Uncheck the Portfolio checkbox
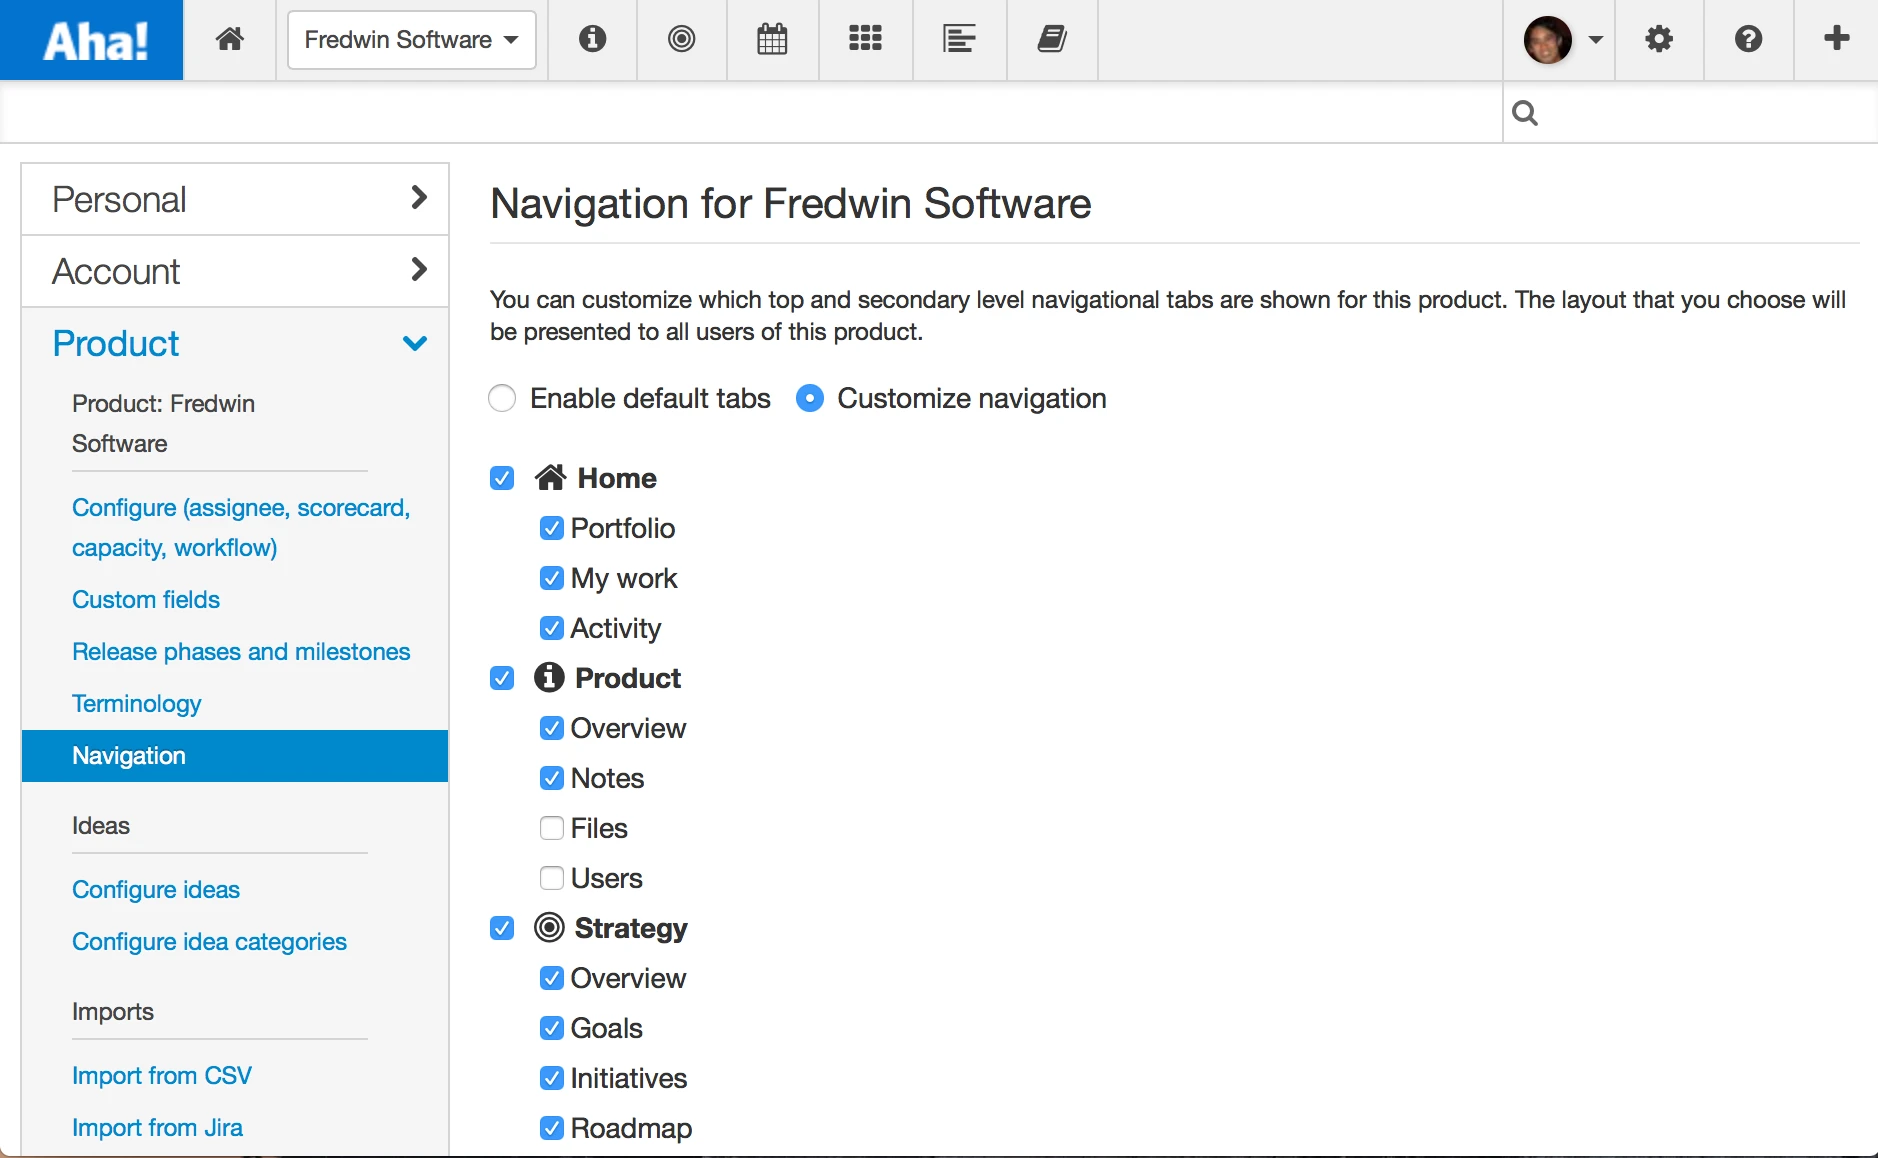Image resolution: width=1878 pixels, height=1158 pixels. (x=552, y=528)
